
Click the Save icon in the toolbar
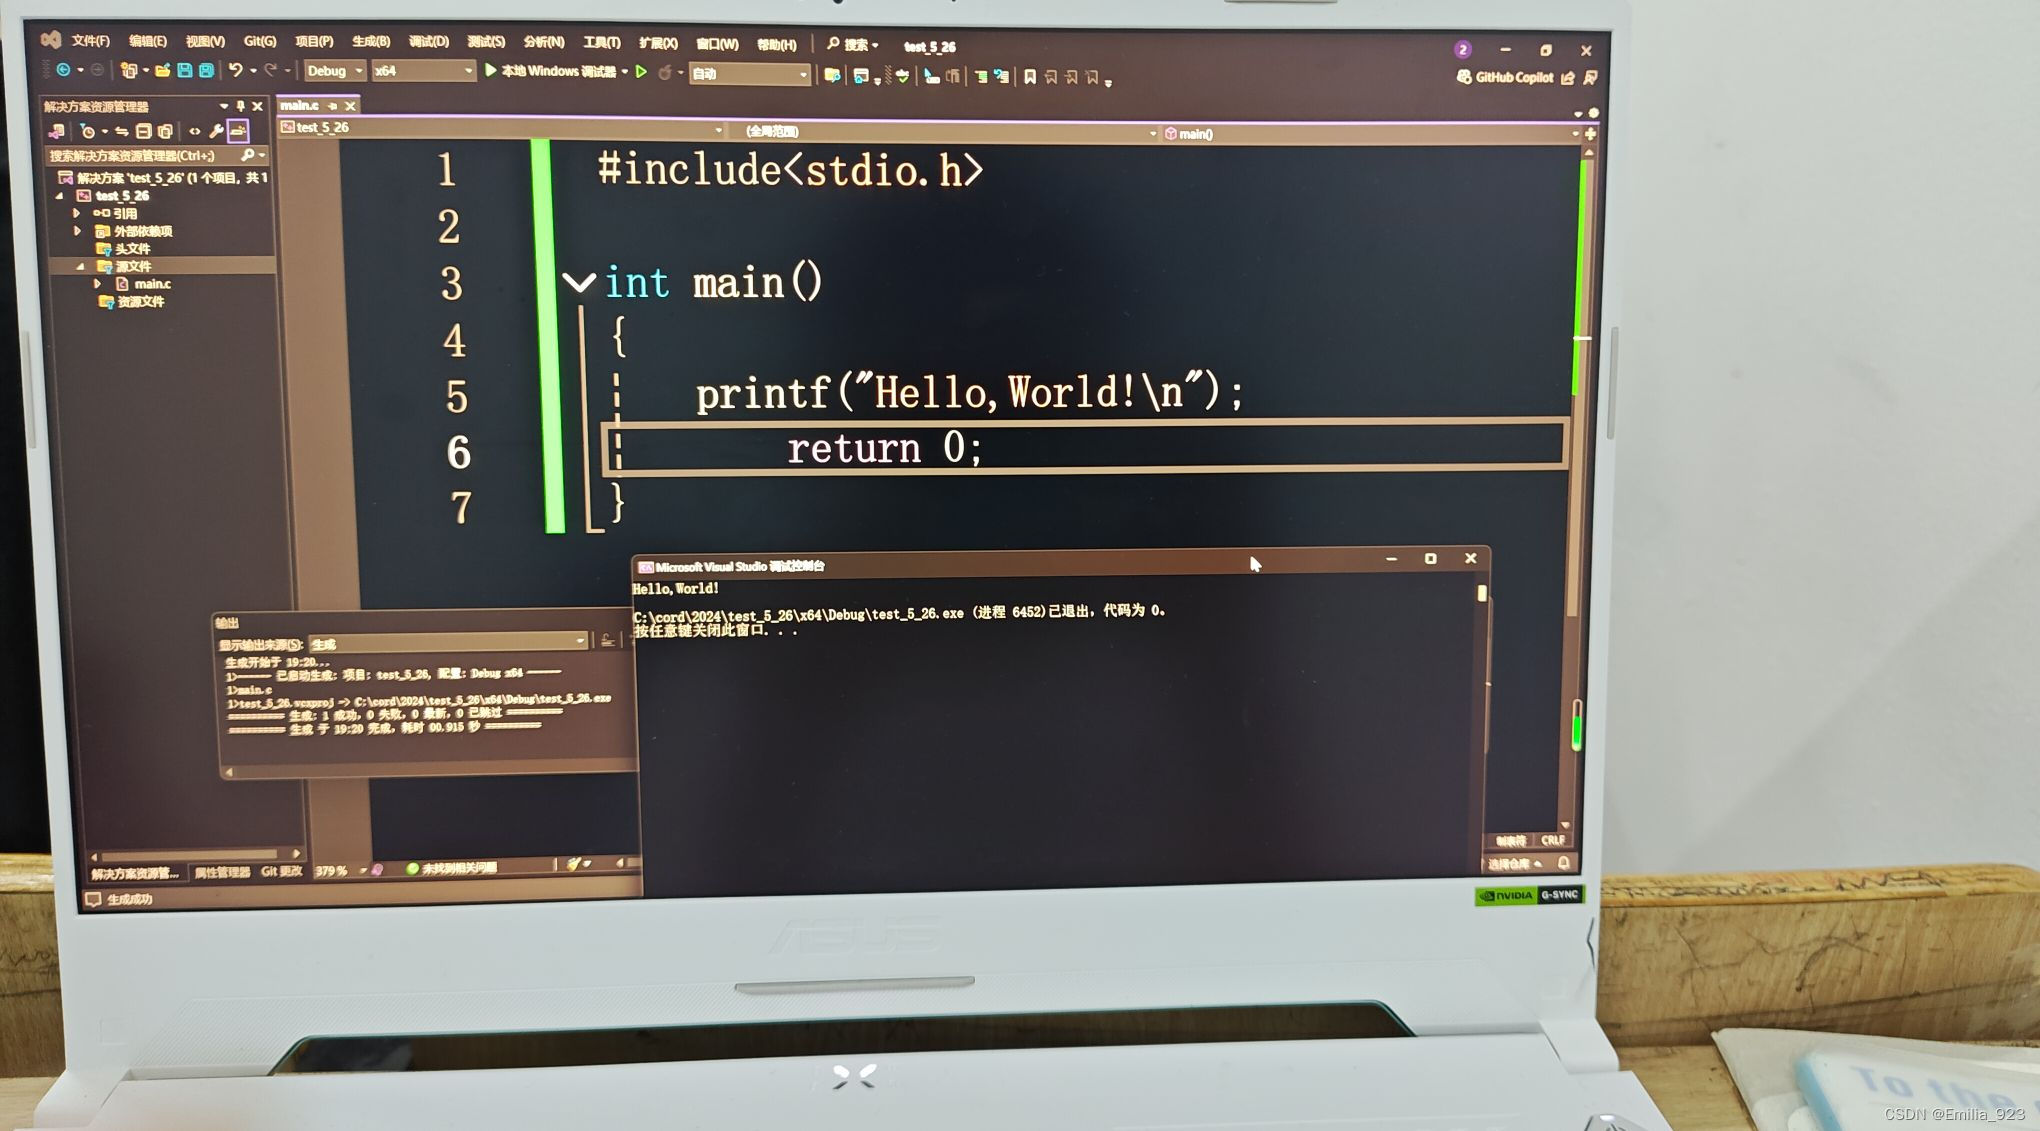pos(185,71)
